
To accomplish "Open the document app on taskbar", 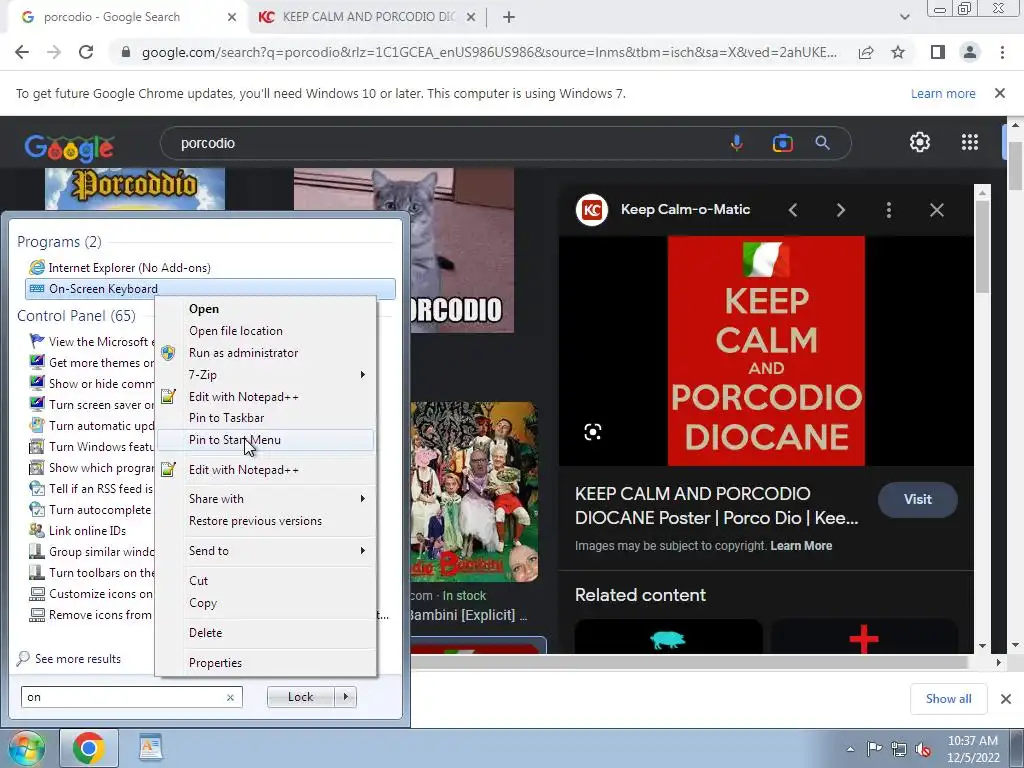I will click(151, 748).
